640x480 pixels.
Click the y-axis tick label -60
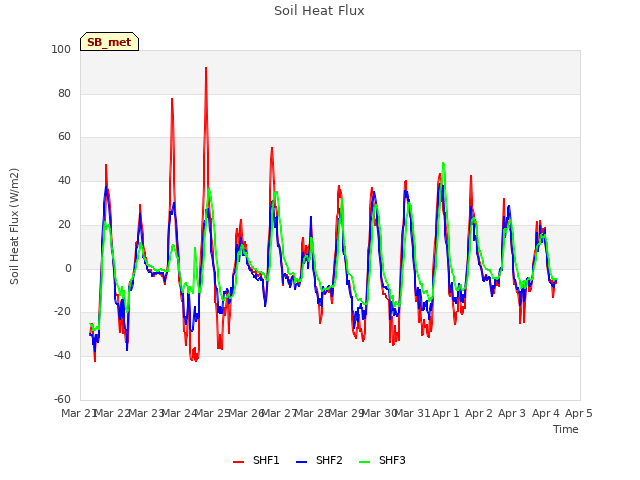coord(62,399)
